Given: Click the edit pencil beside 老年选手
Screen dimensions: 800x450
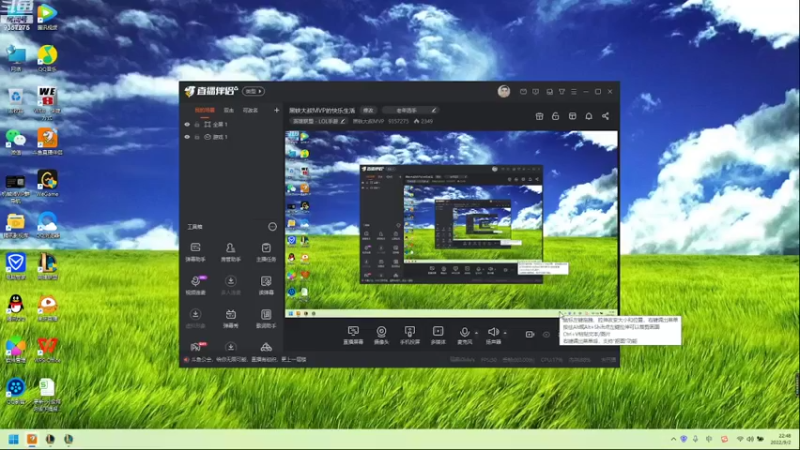Looking at the screenshot, I should click(434, 110).
